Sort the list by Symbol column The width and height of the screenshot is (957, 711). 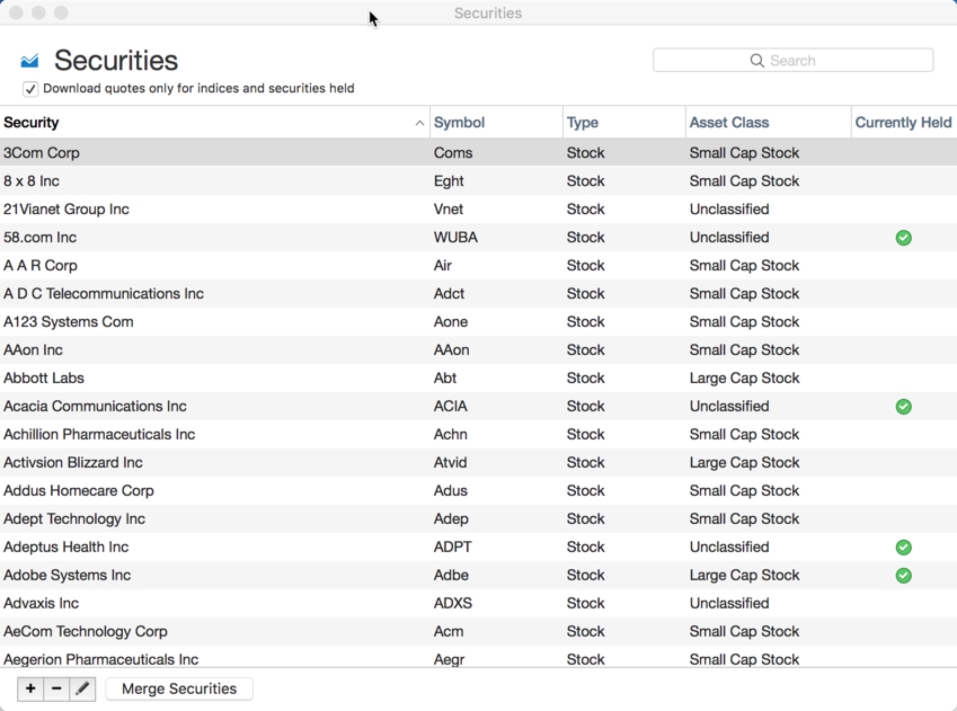[459, 123]
